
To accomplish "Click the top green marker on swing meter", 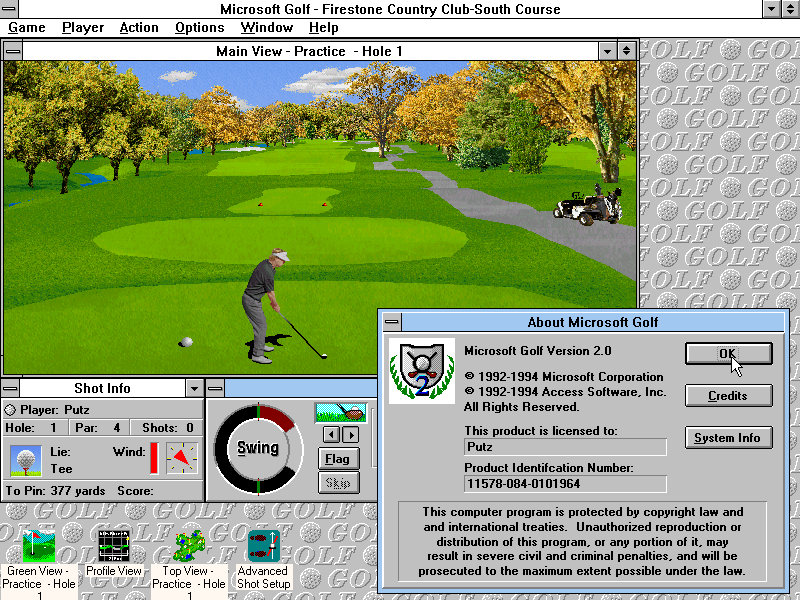I will [x=258, y=412].
